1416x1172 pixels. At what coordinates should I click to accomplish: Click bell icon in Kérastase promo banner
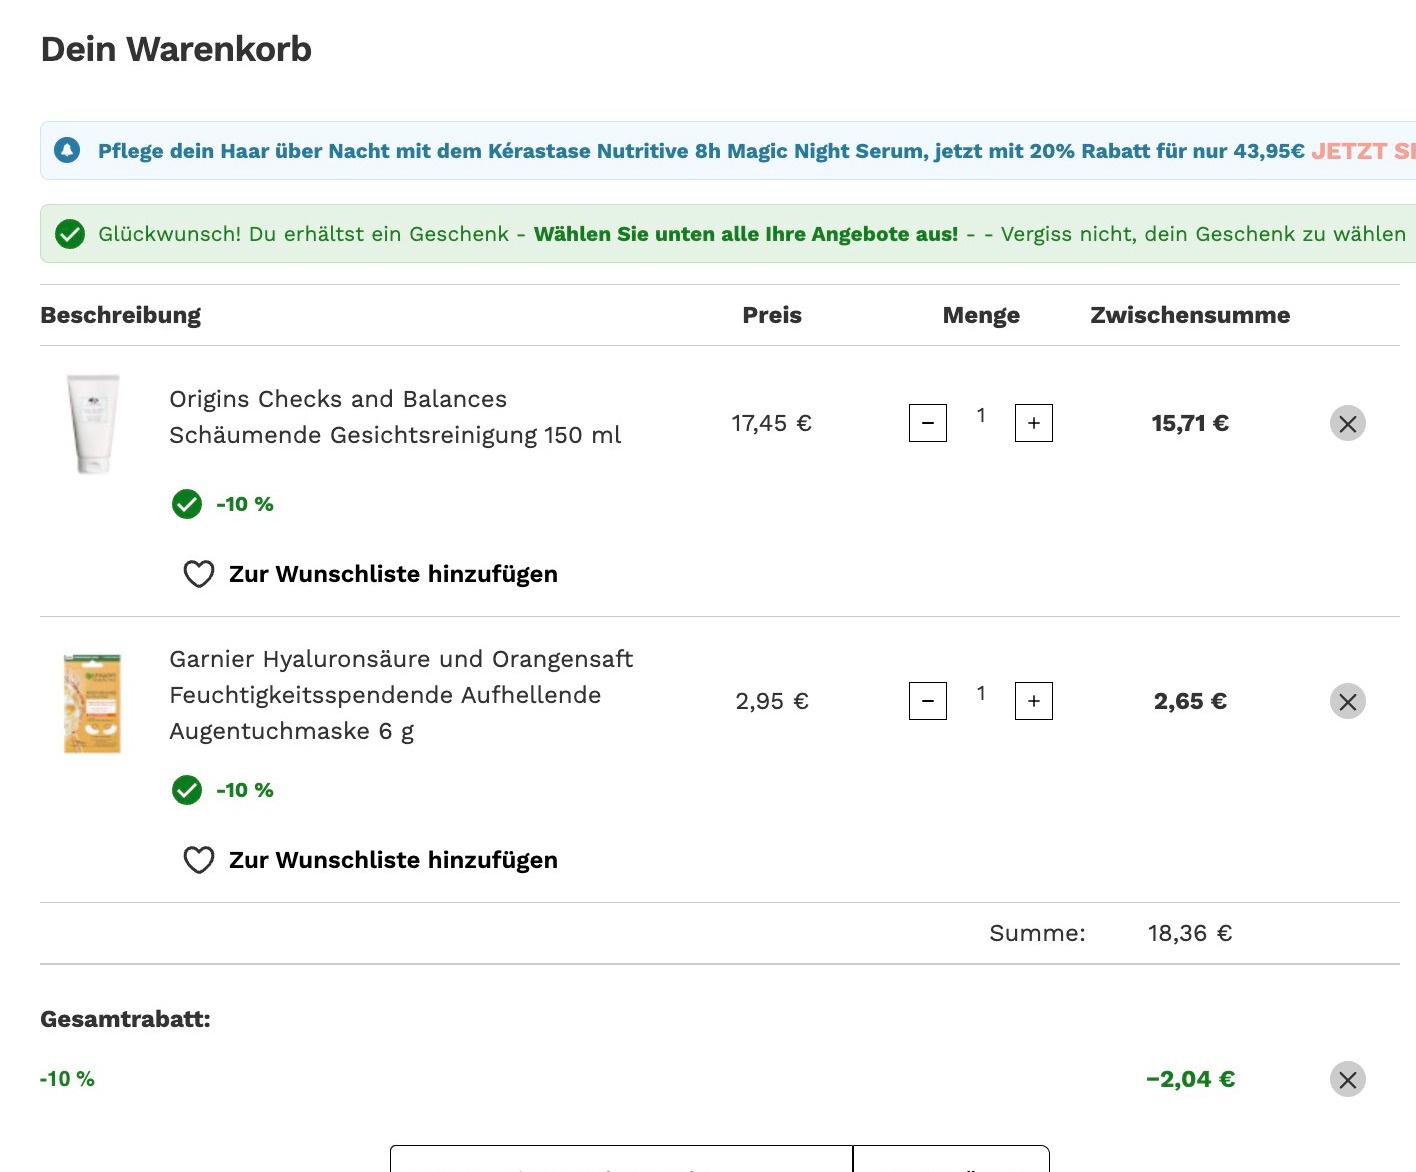coord(67,151)
